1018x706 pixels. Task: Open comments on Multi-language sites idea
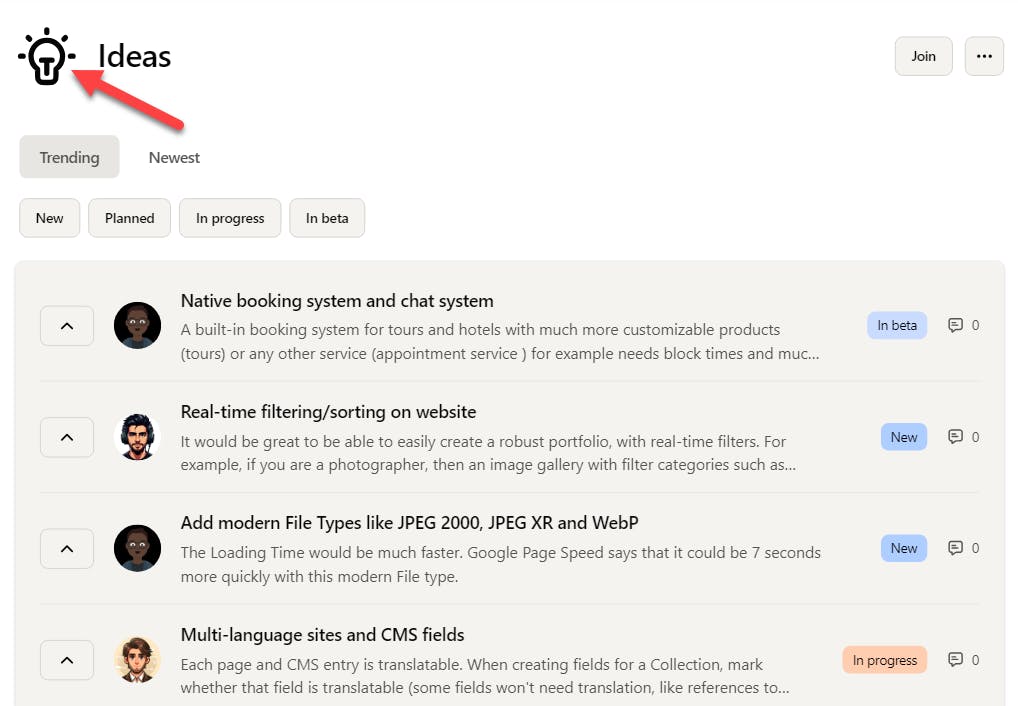(963, 660)
